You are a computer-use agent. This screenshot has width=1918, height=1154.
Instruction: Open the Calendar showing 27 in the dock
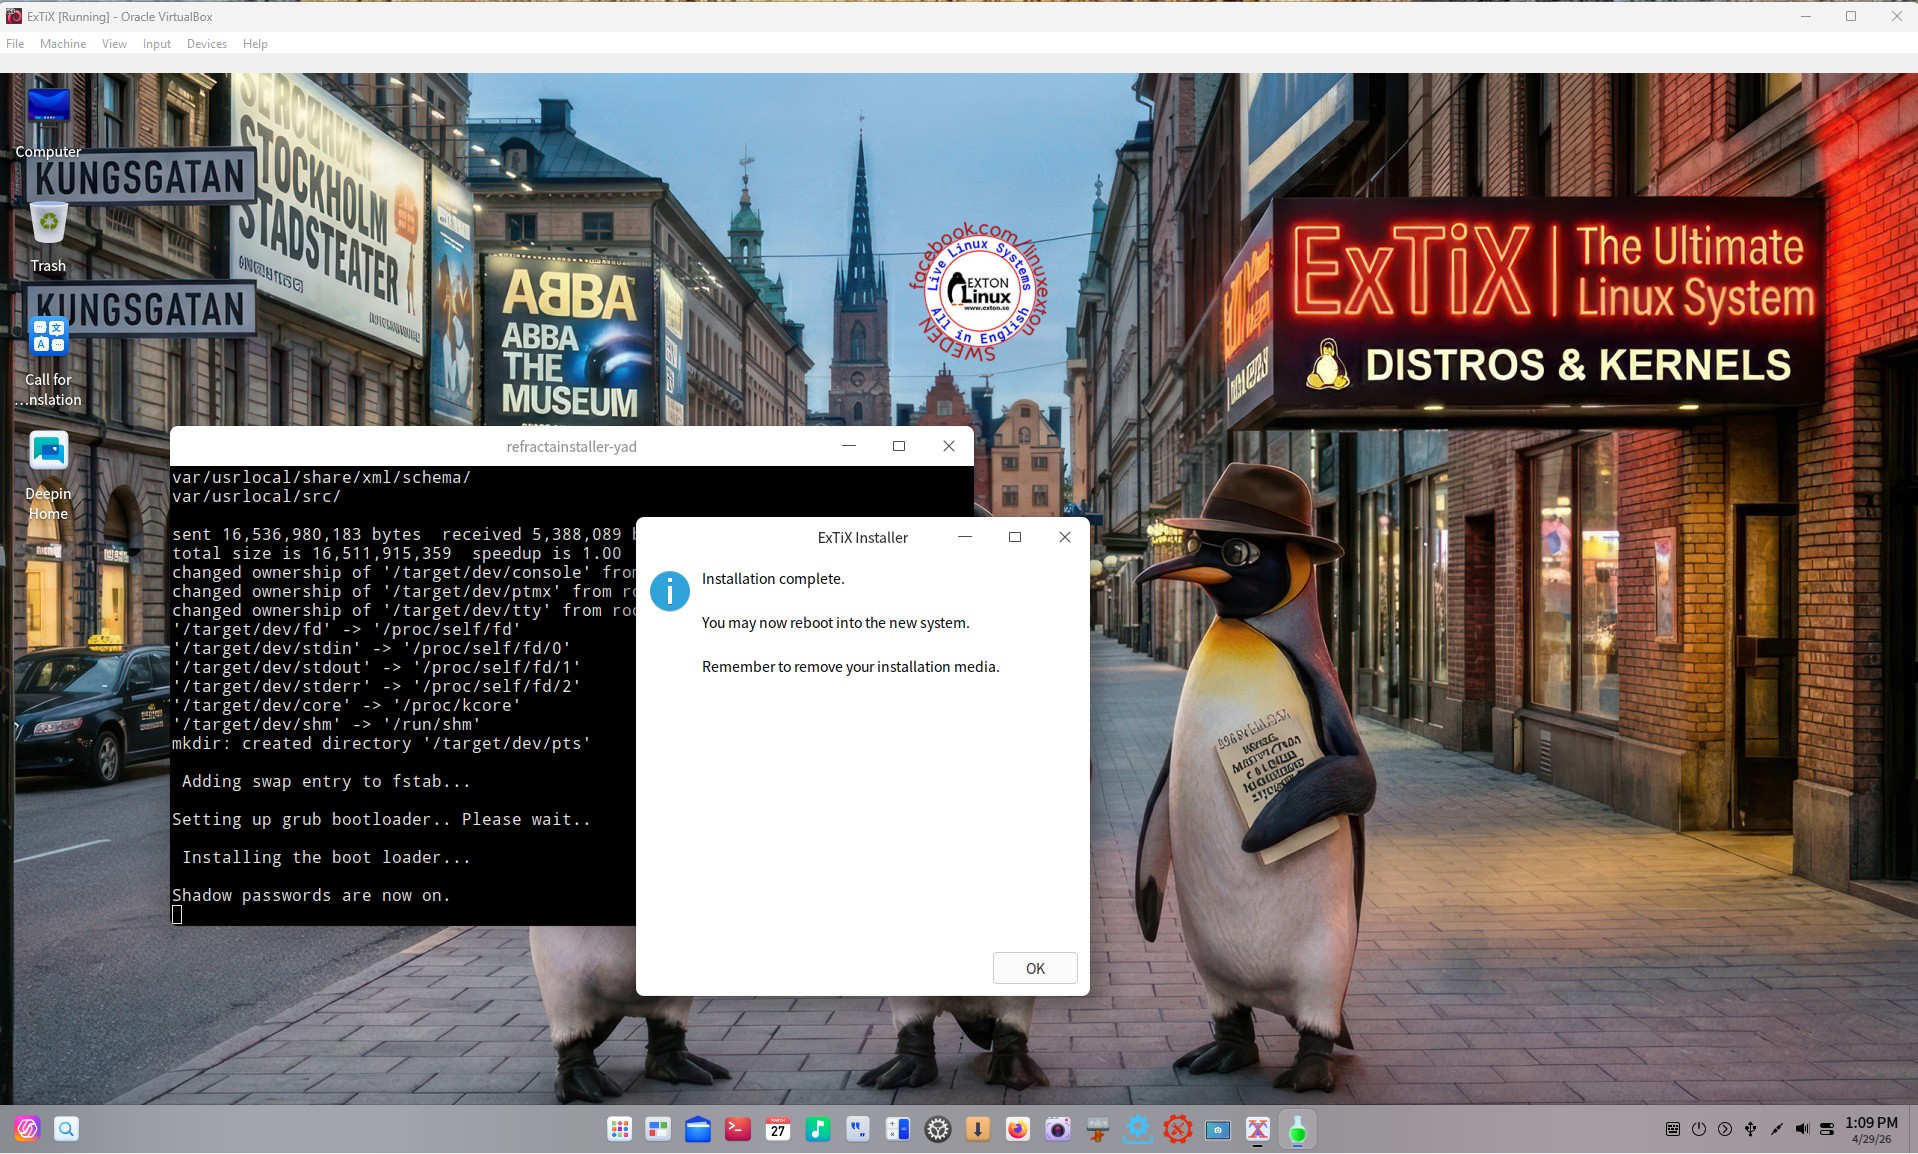pyautogui.click(x=778, y=1130)
